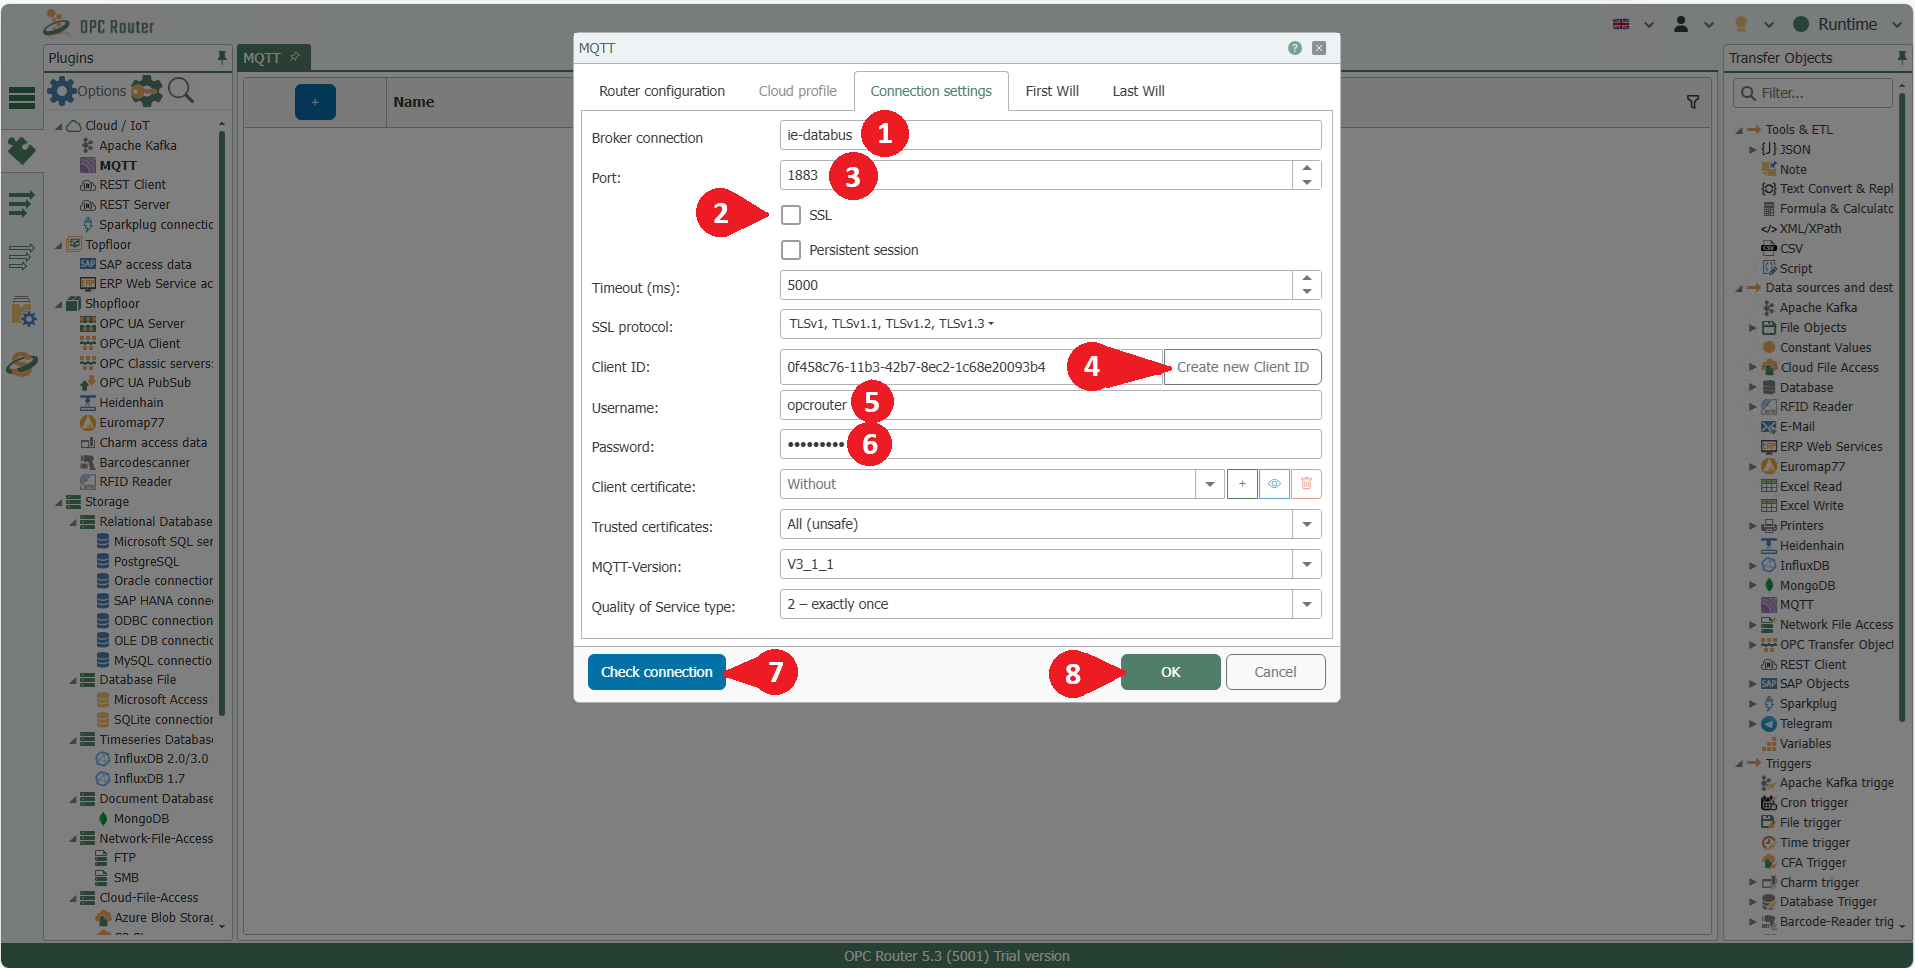Switch to the Last Will tab
Viewport: 1915px width, 968px height.
tap(1138, 91)
